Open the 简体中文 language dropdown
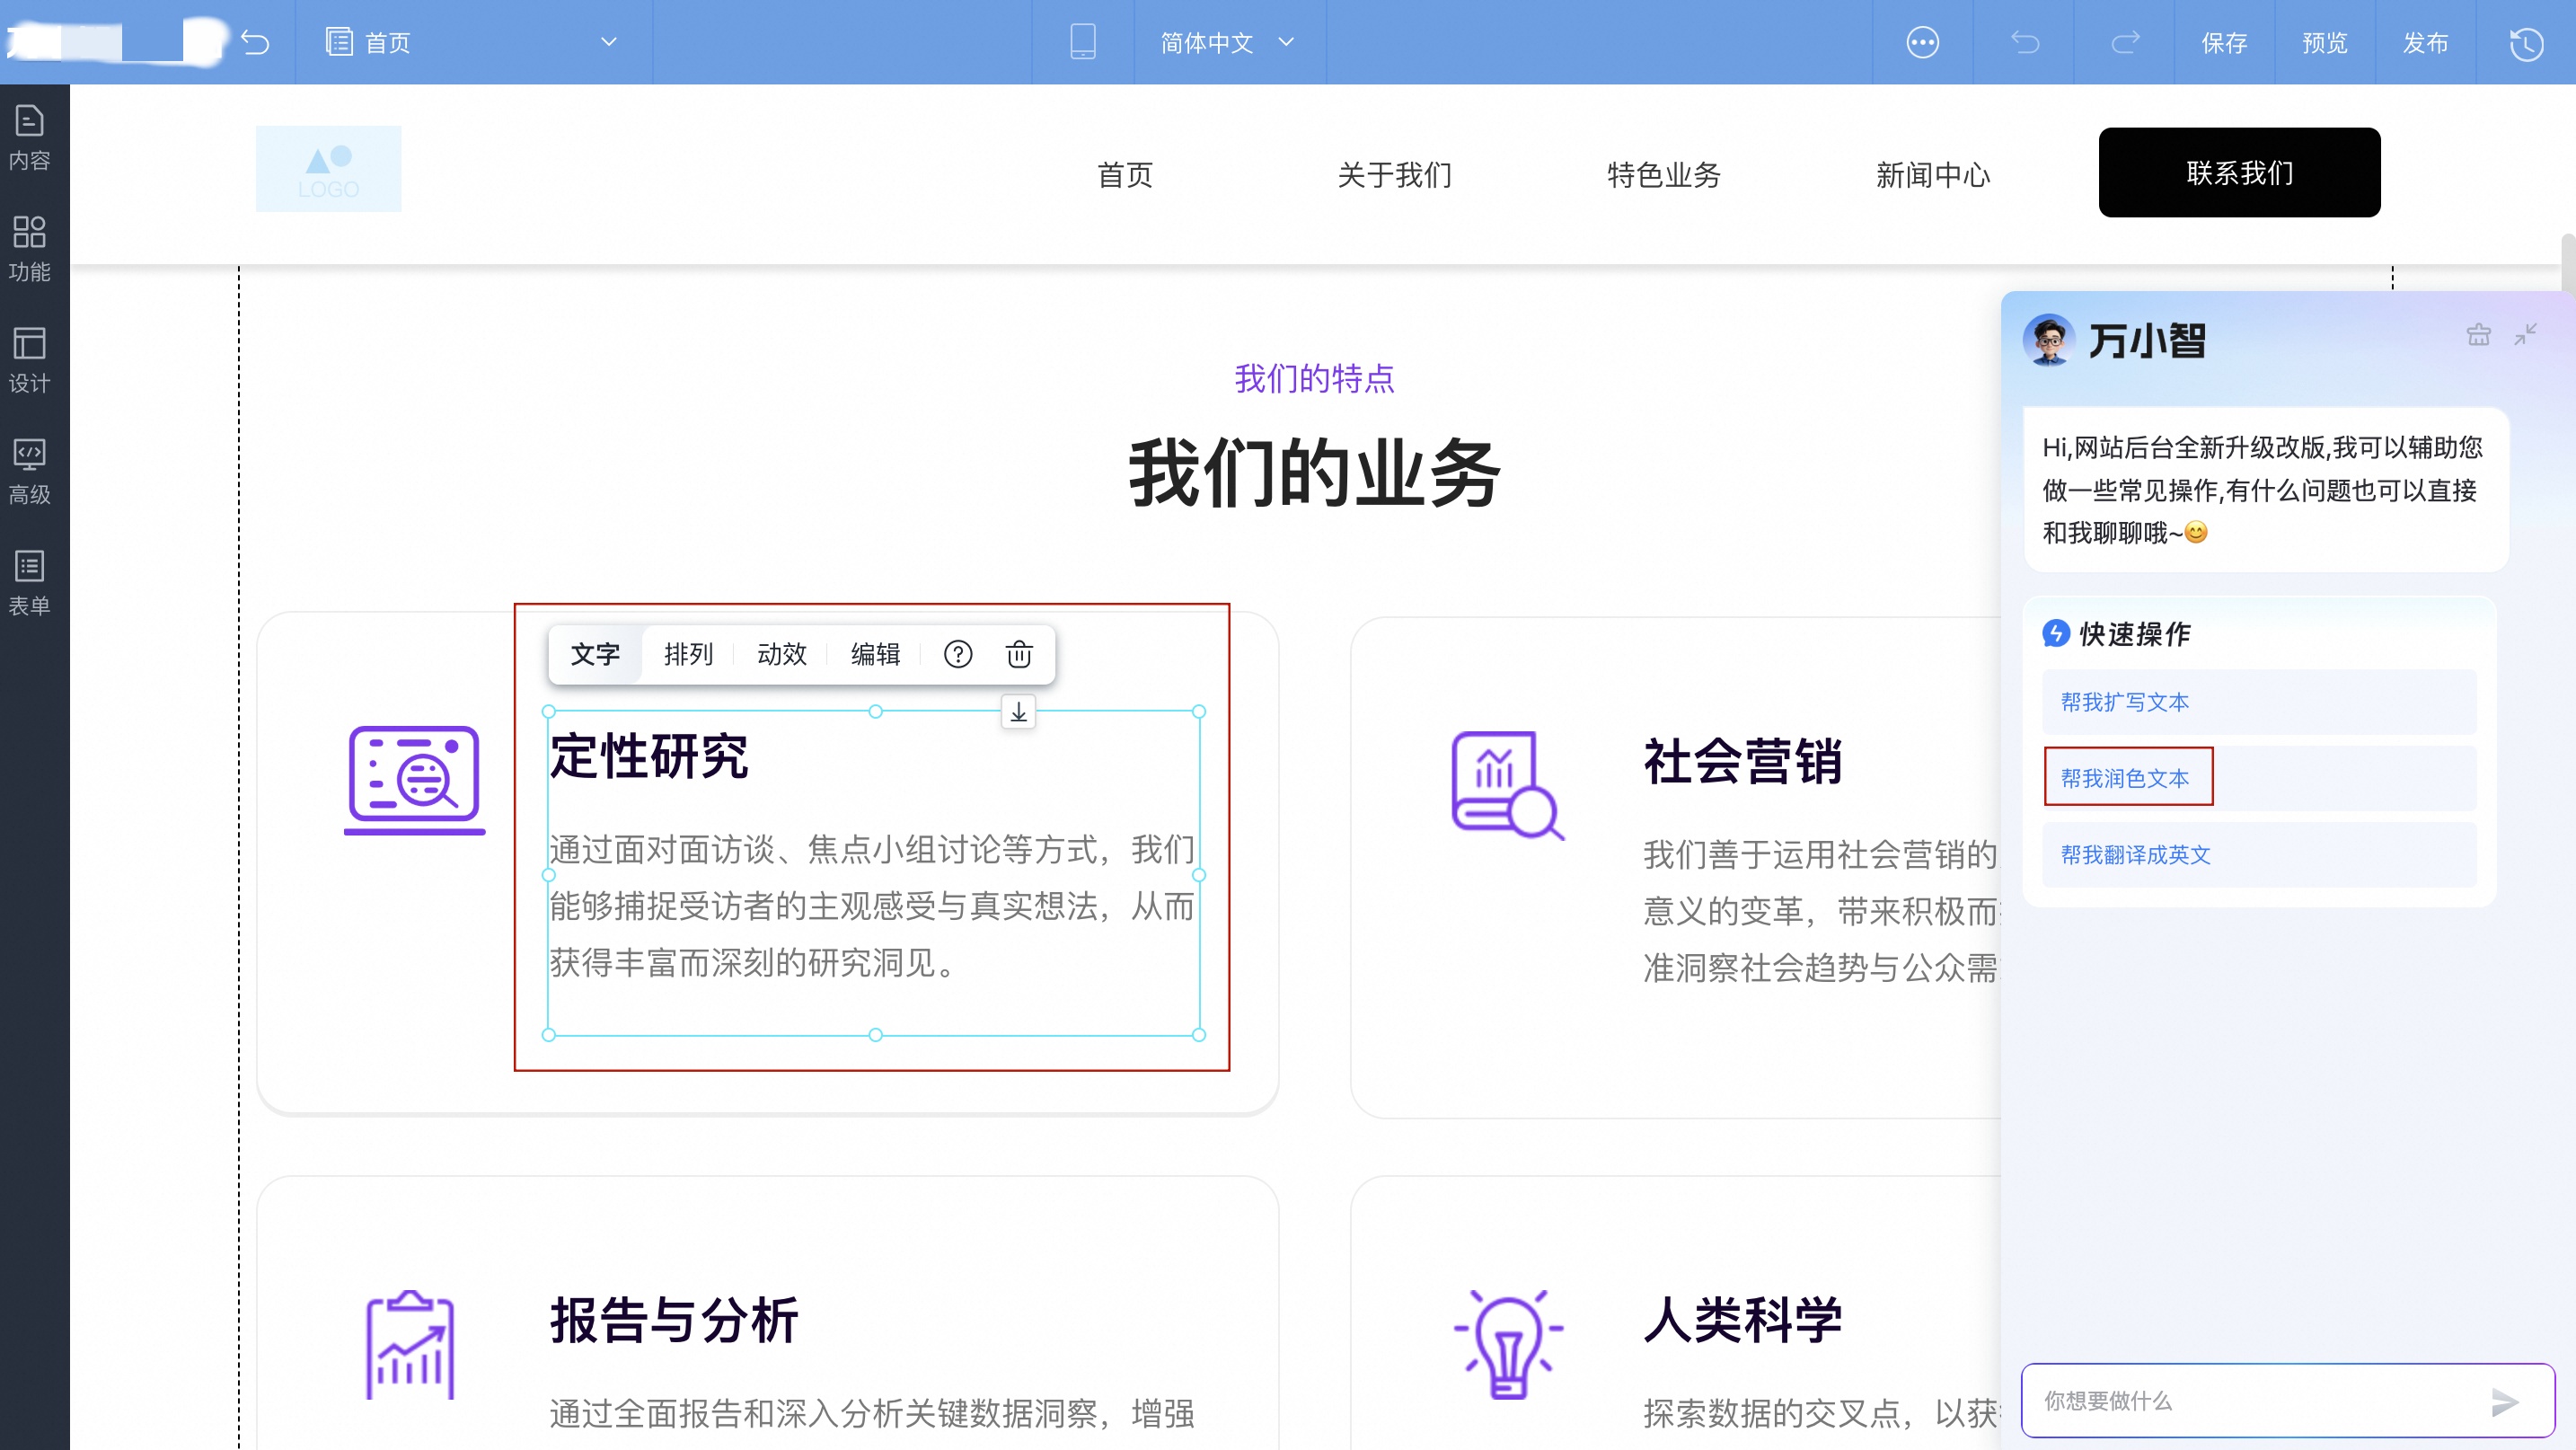2576x1450 pixels. pyautogui.click(x=1228, y=42)
